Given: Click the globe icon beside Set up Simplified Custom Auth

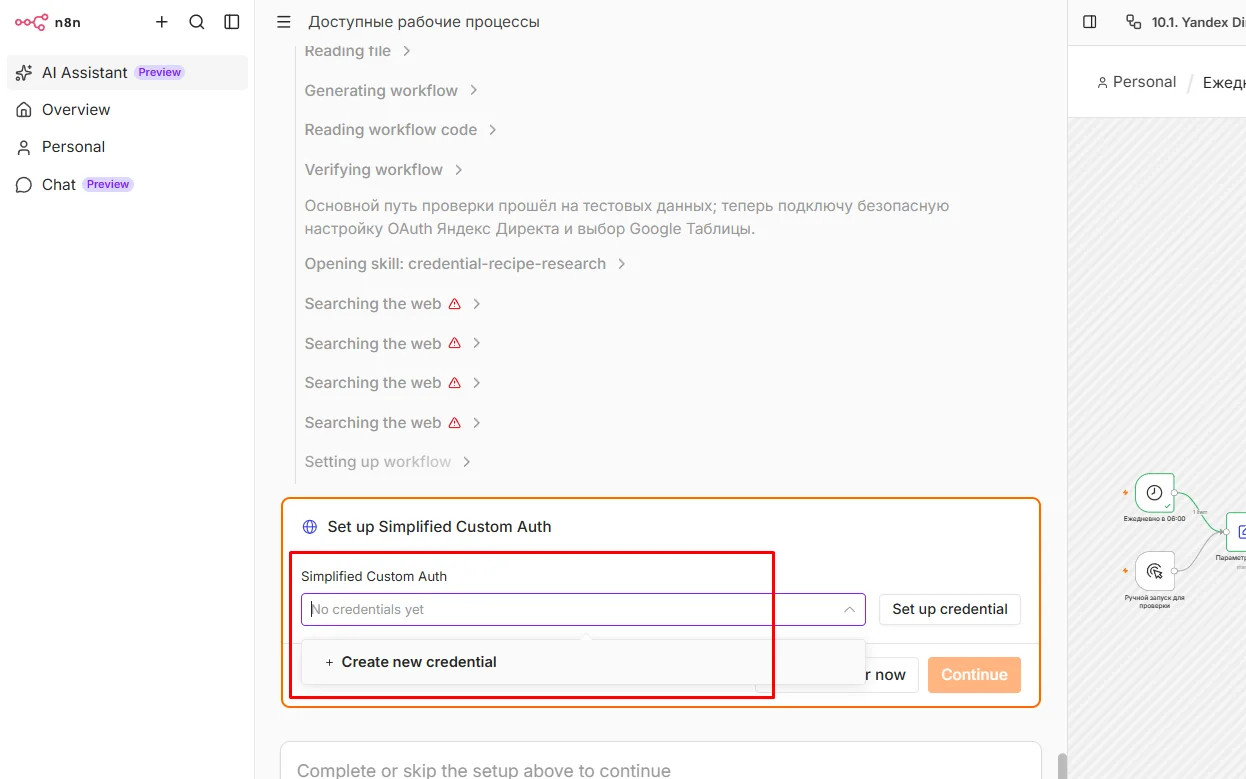Looking at the screenshot, I should 310,527.
